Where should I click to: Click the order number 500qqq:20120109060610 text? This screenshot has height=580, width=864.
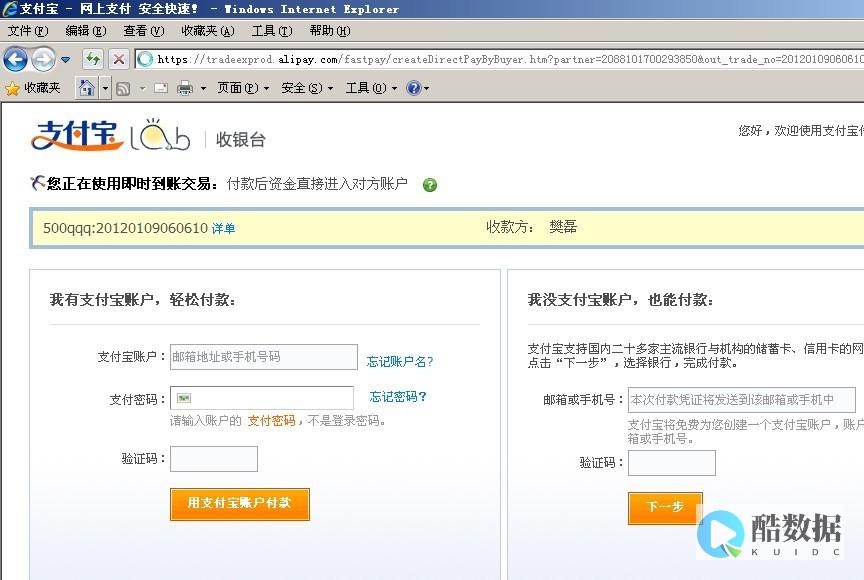tap(125, 228)
